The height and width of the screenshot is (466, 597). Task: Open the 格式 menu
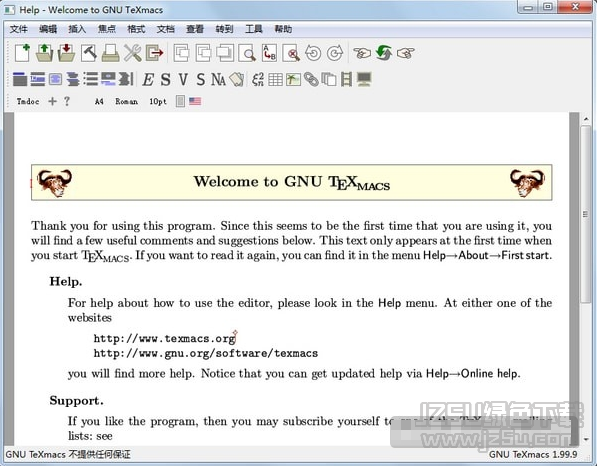(x=136, y=29)
